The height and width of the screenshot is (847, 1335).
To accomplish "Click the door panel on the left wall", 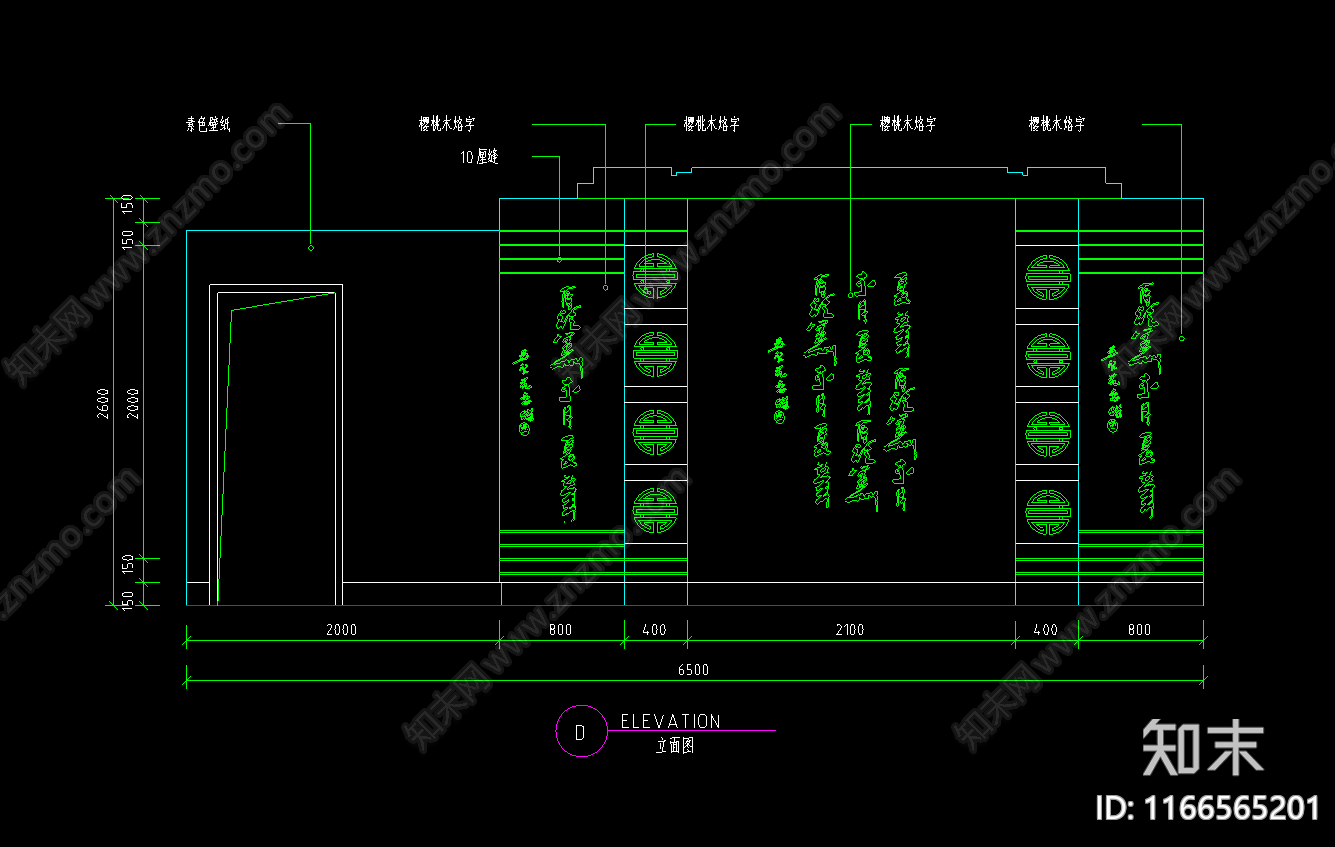I will point(276,445).
